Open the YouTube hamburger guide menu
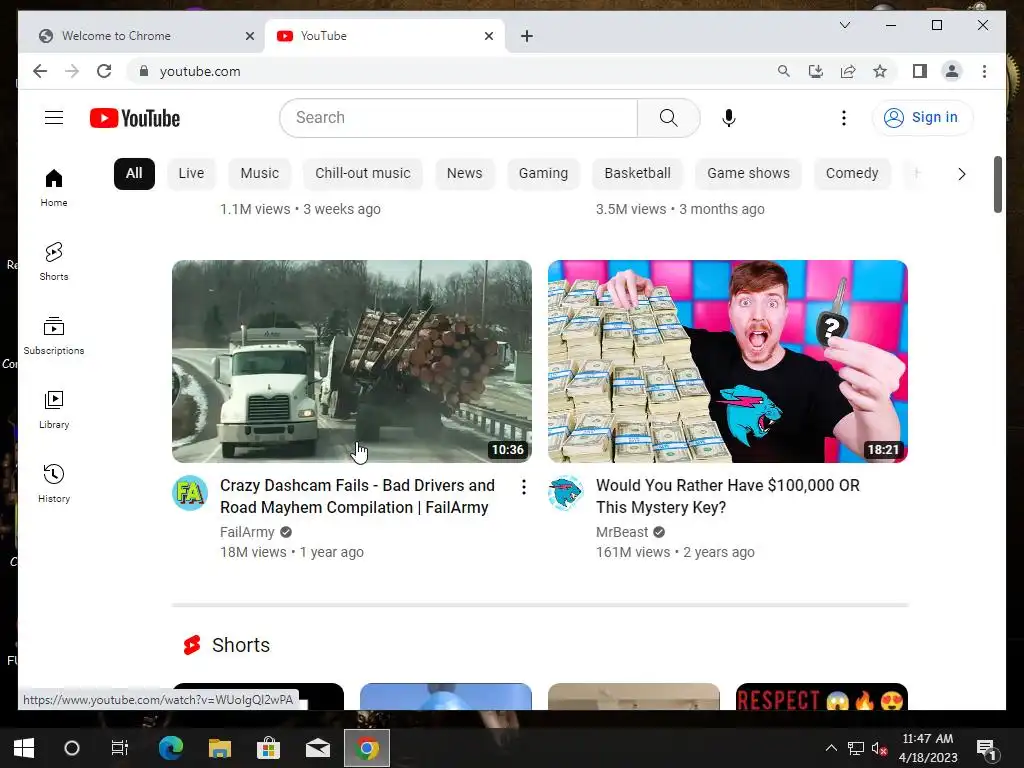The width and height of the screenshot is (1024, 768). [x=54, y=118]
